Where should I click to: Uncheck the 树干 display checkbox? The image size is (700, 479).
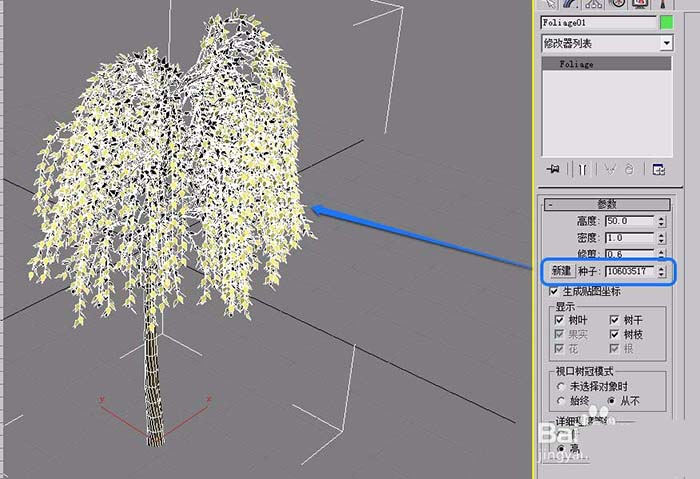[x=614, y=320]
